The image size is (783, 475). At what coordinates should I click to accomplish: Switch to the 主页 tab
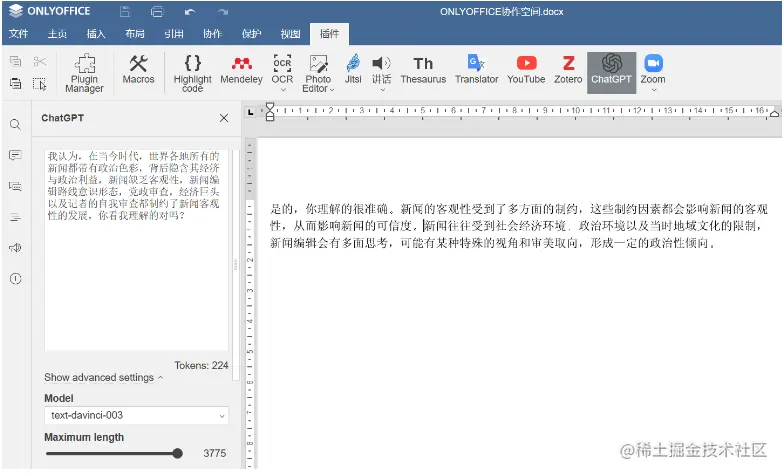pos(57,34)
